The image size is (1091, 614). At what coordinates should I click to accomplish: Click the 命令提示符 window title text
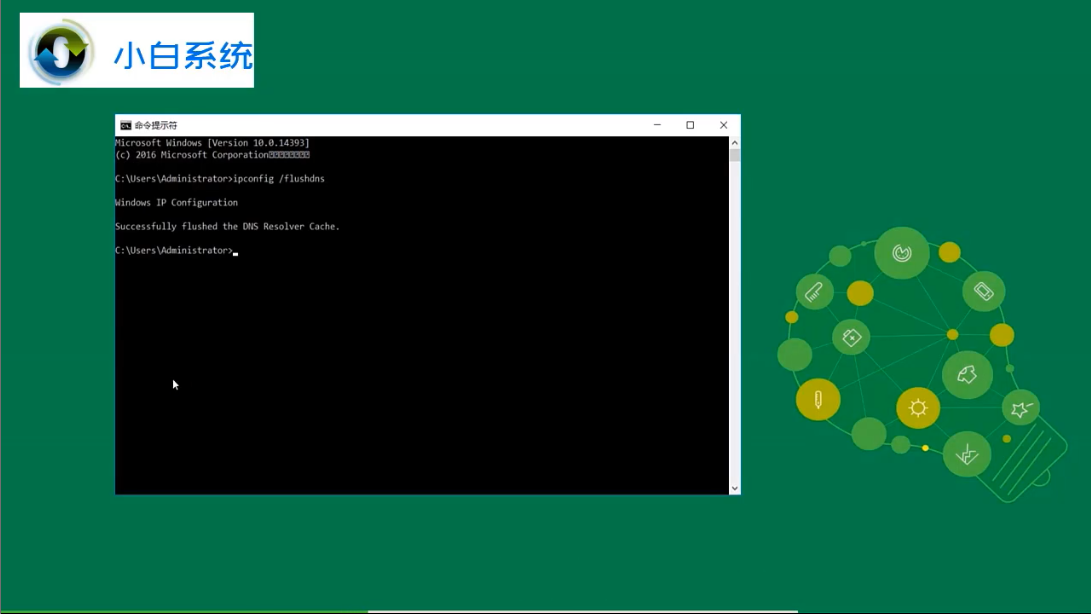[156, 125]
